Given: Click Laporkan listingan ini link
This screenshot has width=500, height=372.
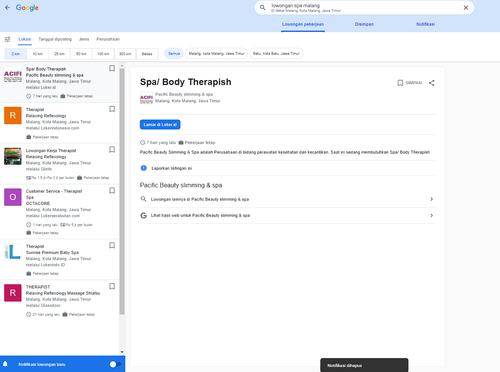Looking at the screenshot, I should pos(172,168).
